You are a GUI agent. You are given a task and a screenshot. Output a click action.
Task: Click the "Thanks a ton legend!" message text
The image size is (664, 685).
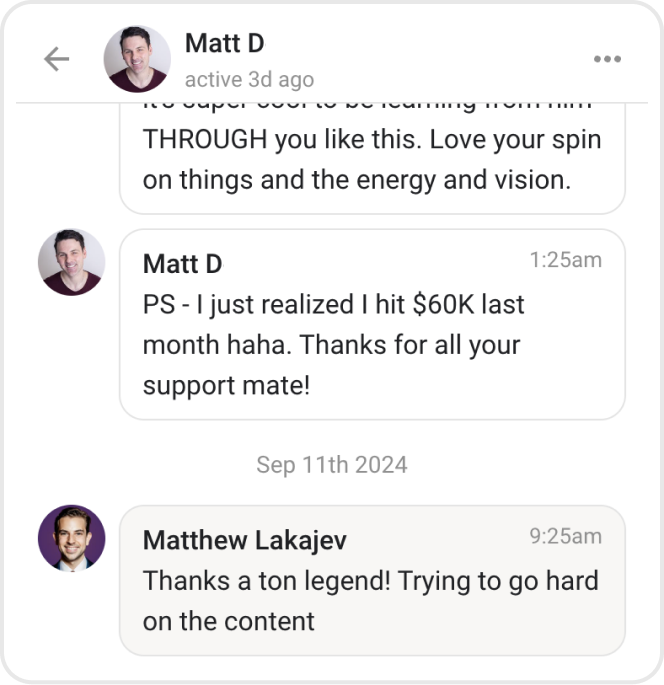370,580
